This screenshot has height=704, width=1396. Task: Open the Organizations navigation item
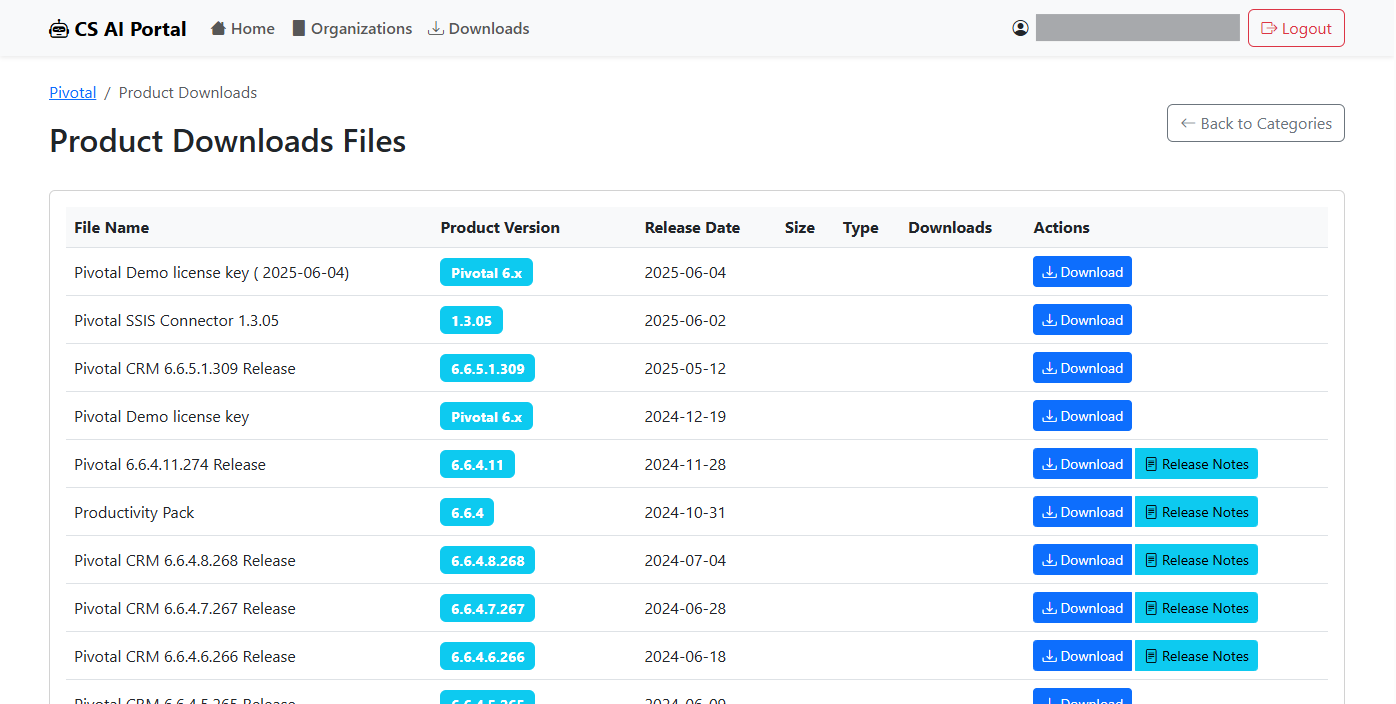point(352,29)
